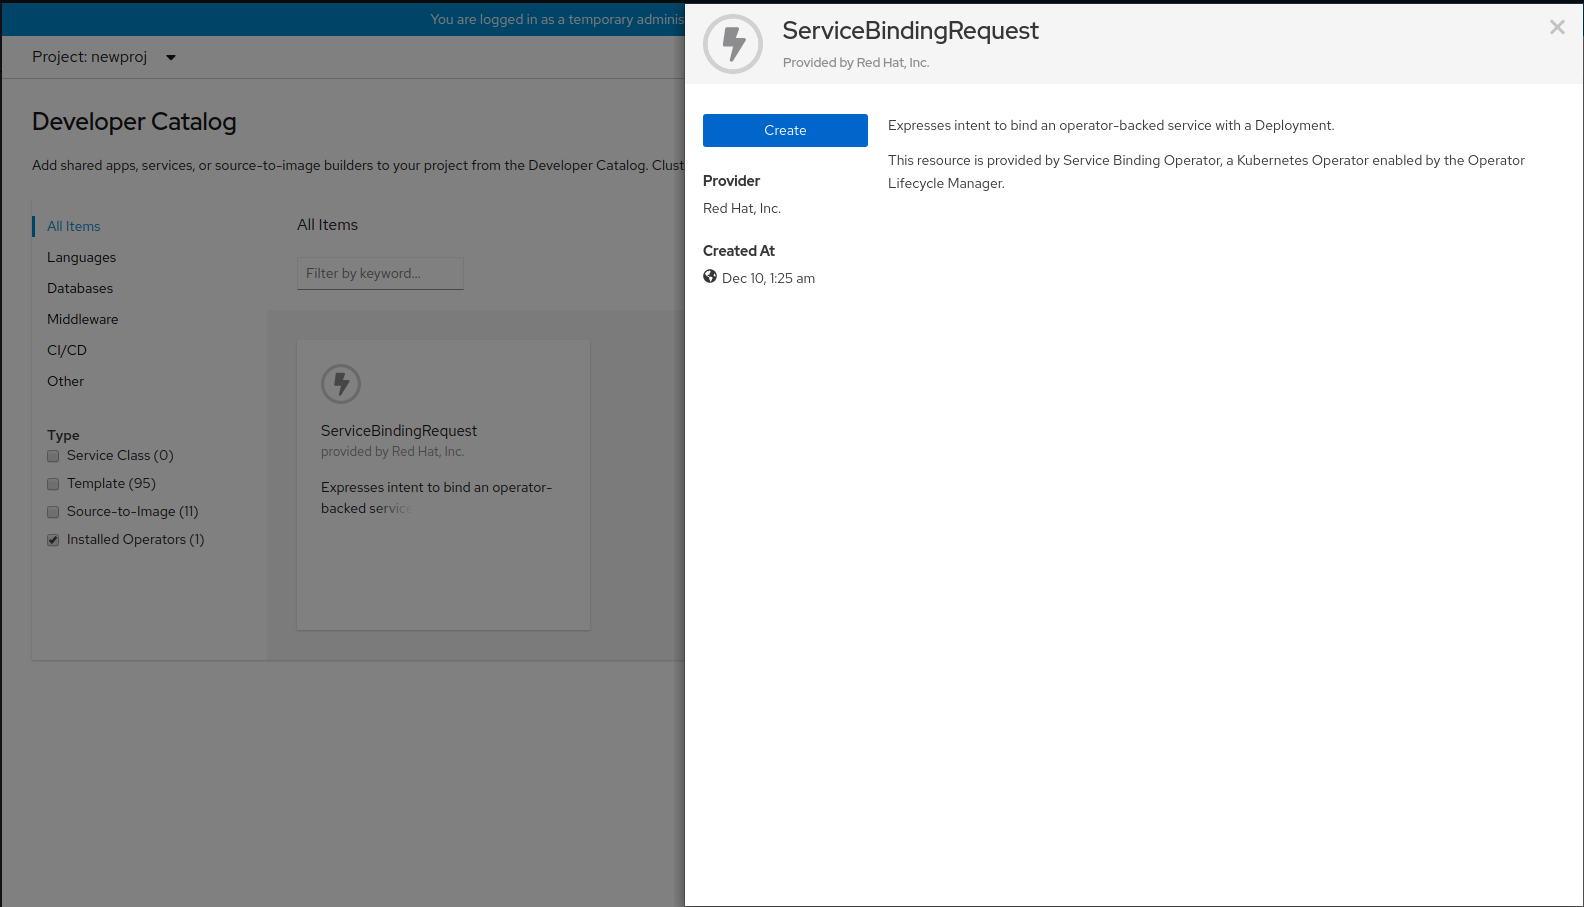Select the Databases category
The height and width of the screenshot is (907, 1584).
80,288
